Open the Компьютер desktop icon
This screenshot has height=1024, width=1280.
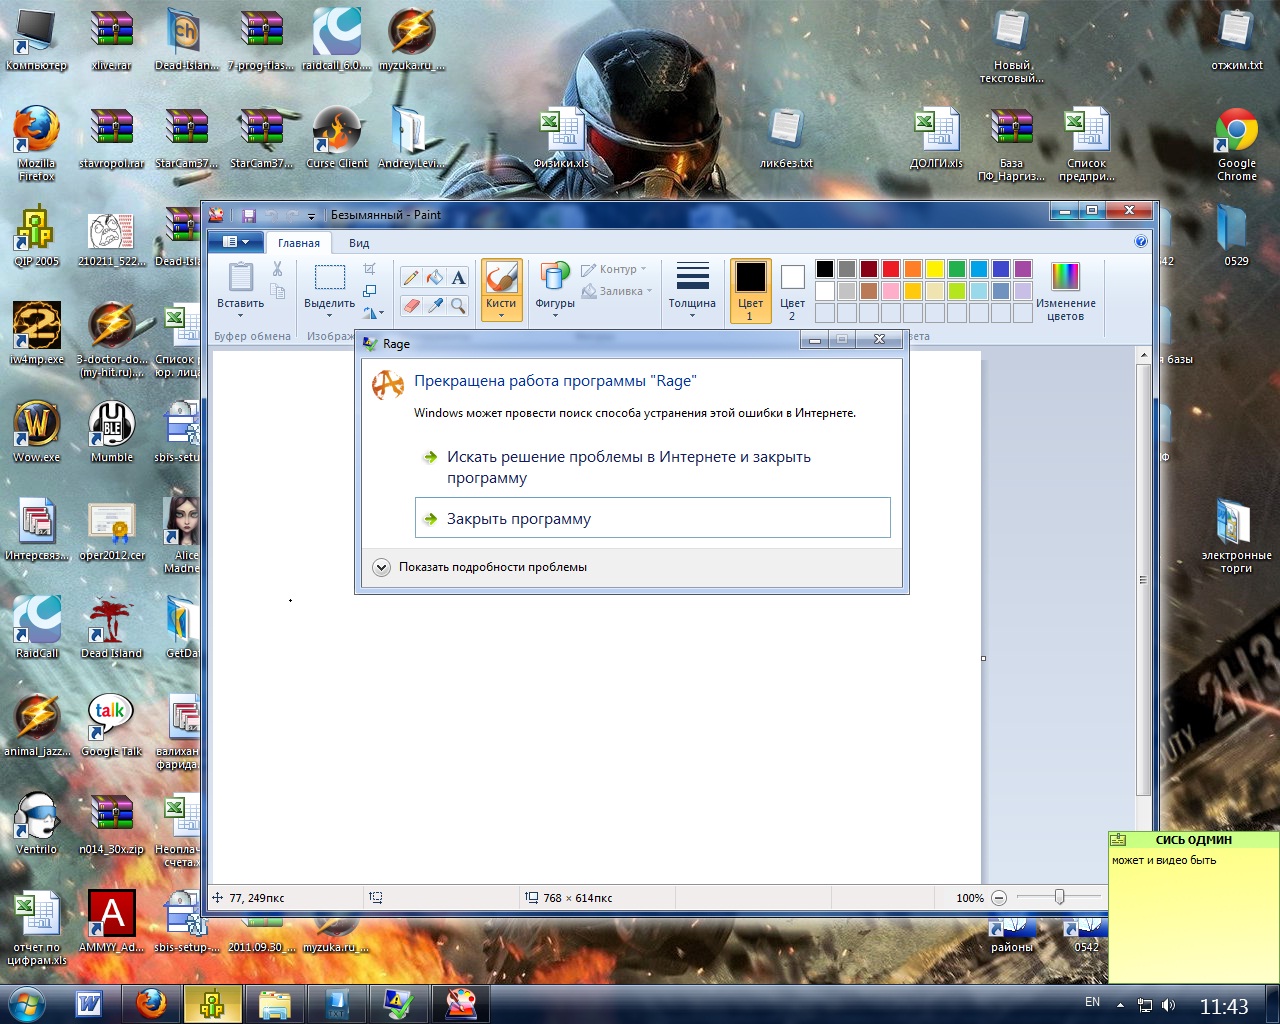pos(37,40)
